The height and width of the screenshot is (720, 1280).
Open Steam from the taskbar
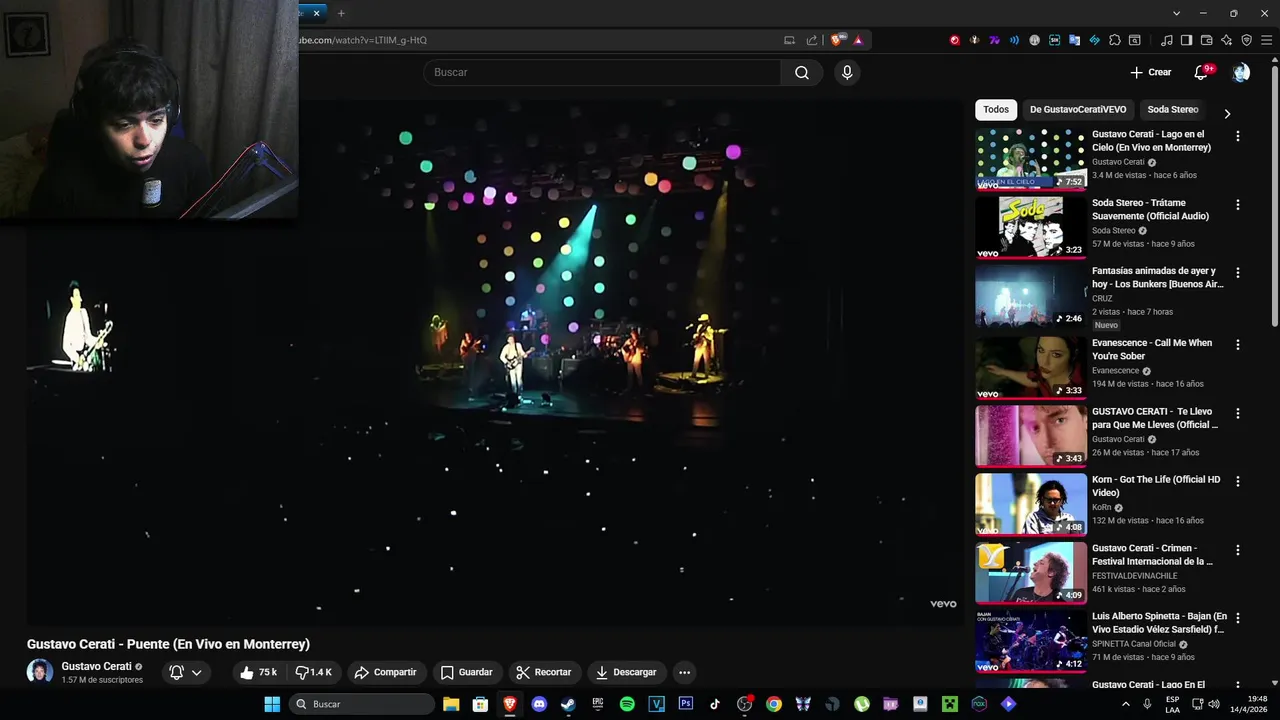(x=568, y=704)
